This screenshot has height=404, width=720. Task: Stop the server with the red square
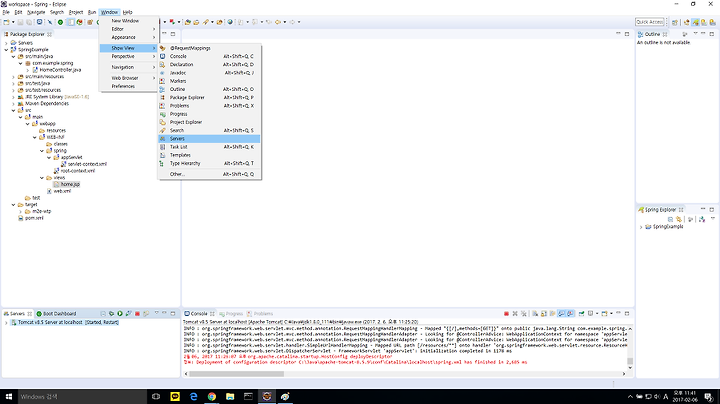coord(137,314)
